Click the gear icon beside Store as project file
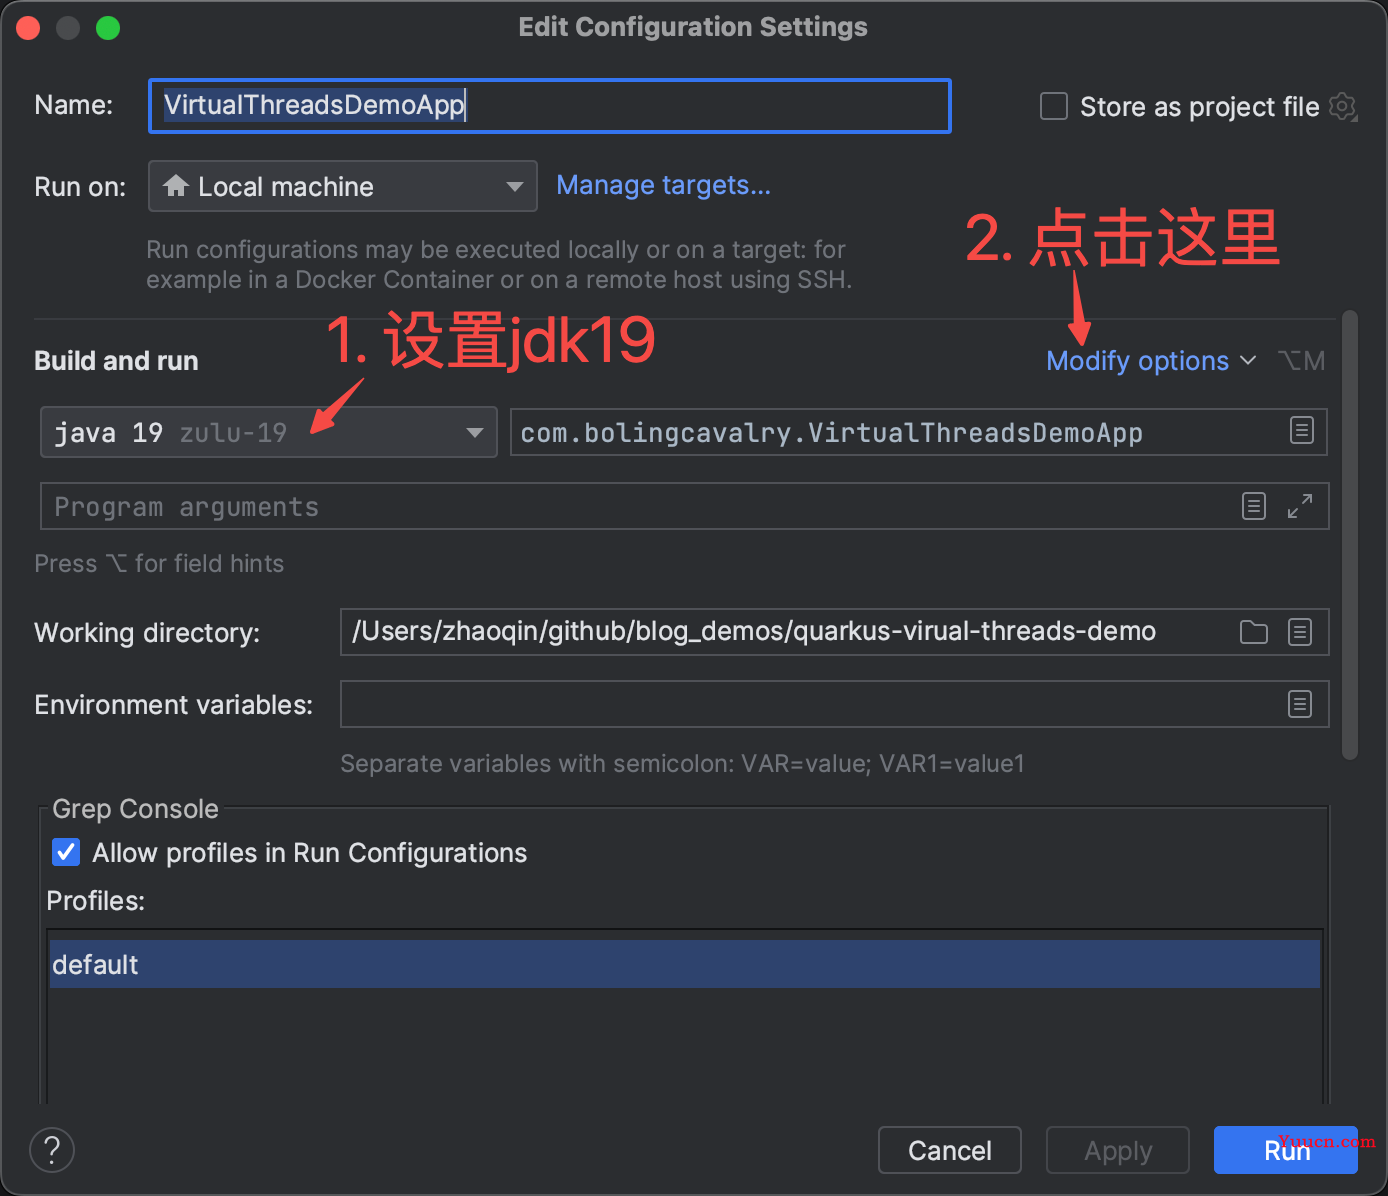1388x1196 pixels. pos(1343,106)
